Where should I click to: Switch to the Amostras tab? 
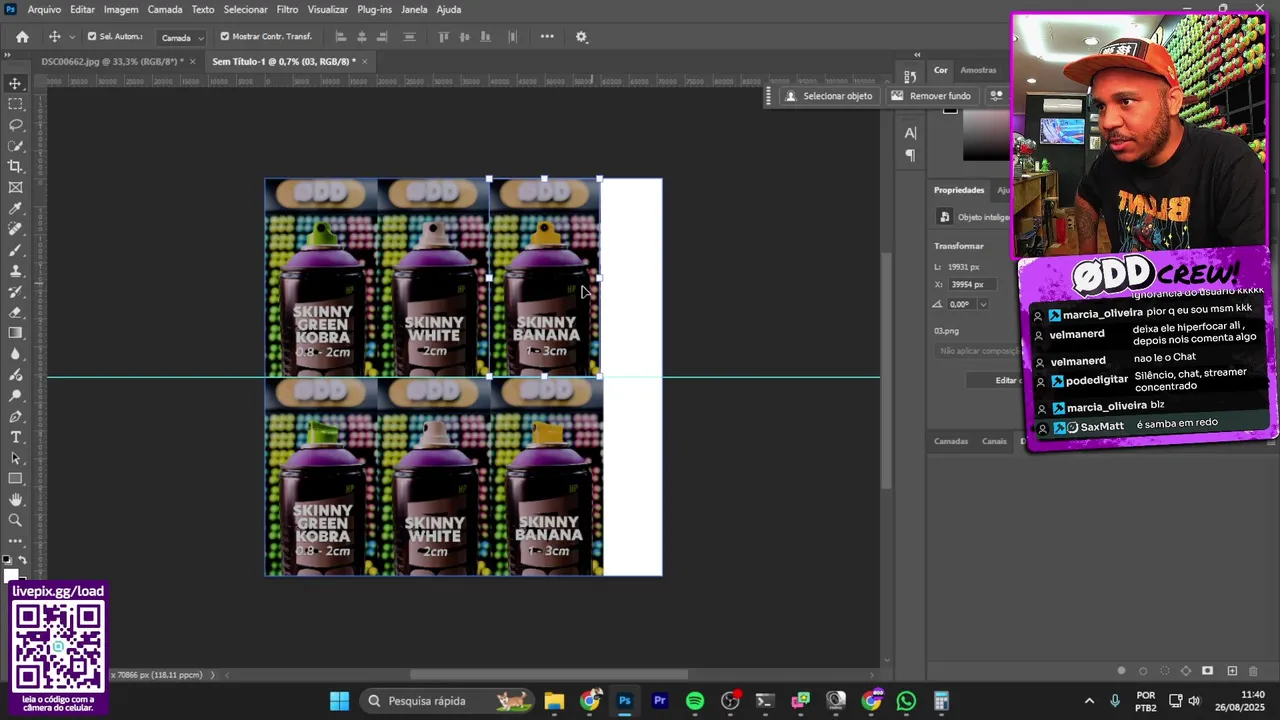pyautogui.click(x=978, y=70)
